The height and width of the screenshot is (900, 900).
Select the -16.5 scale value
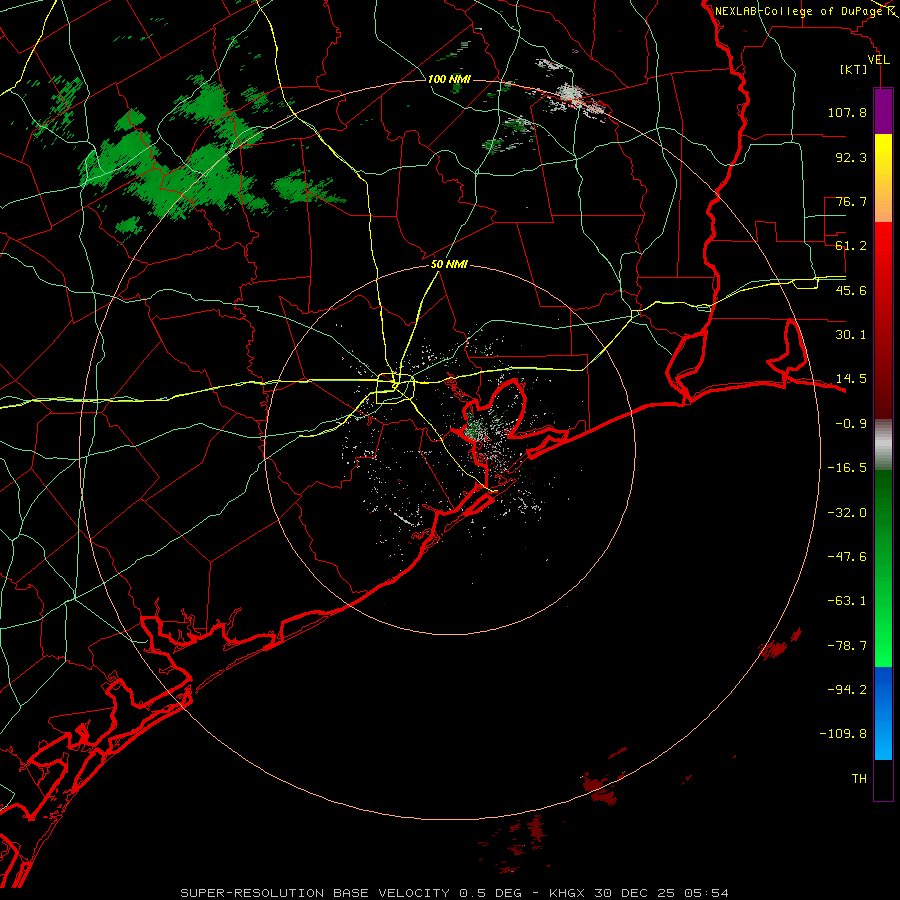click(847, 468)
